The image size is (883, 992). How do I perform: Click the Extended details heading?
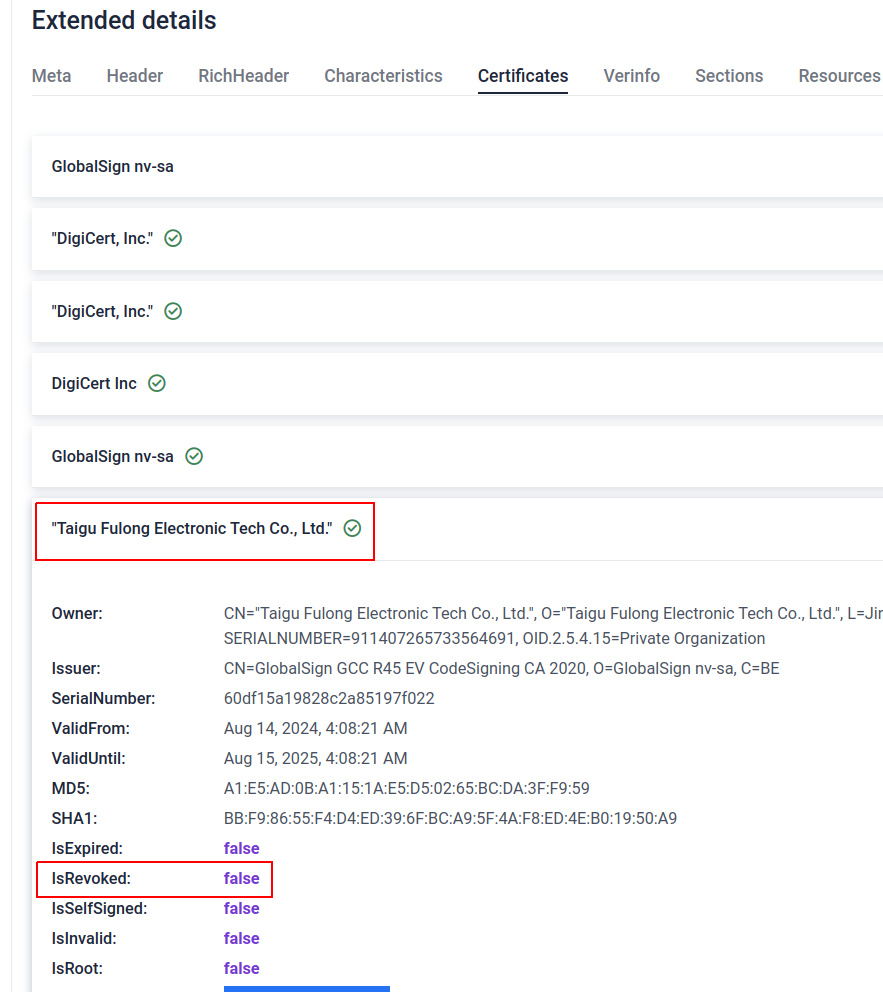(124, 20)
